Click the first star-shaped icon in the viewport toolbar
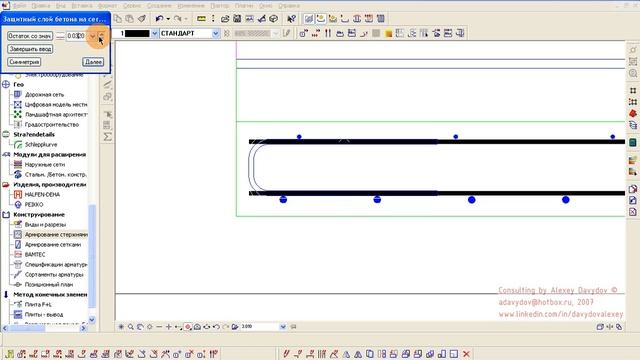640x360 pixels. click(121, 327)
